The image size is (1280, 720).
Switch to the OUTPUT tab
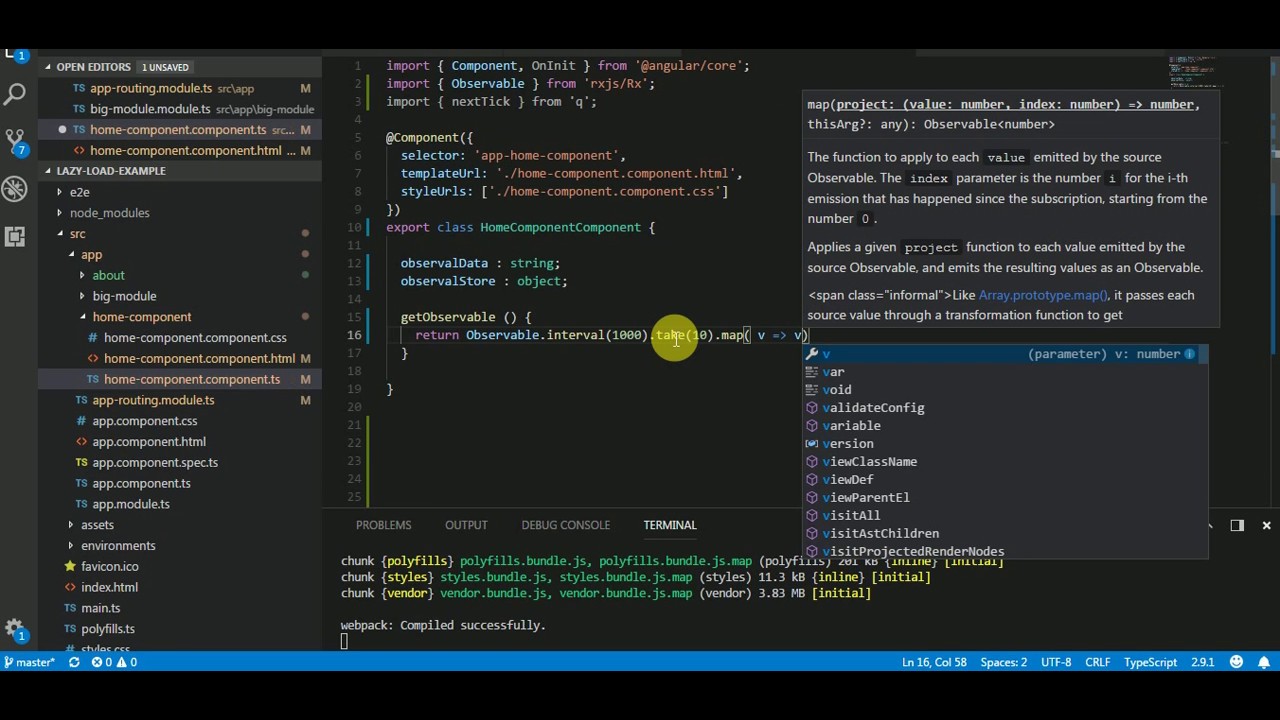coord(466,525)
